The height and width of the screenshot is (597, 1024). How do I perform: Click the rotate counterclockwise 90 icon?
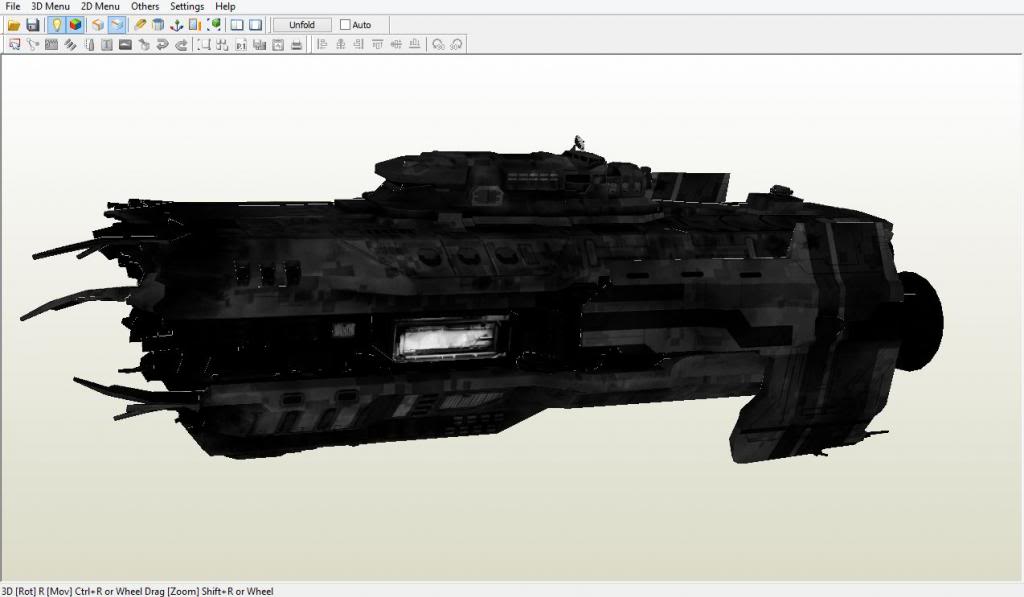(x=438, y=44)
